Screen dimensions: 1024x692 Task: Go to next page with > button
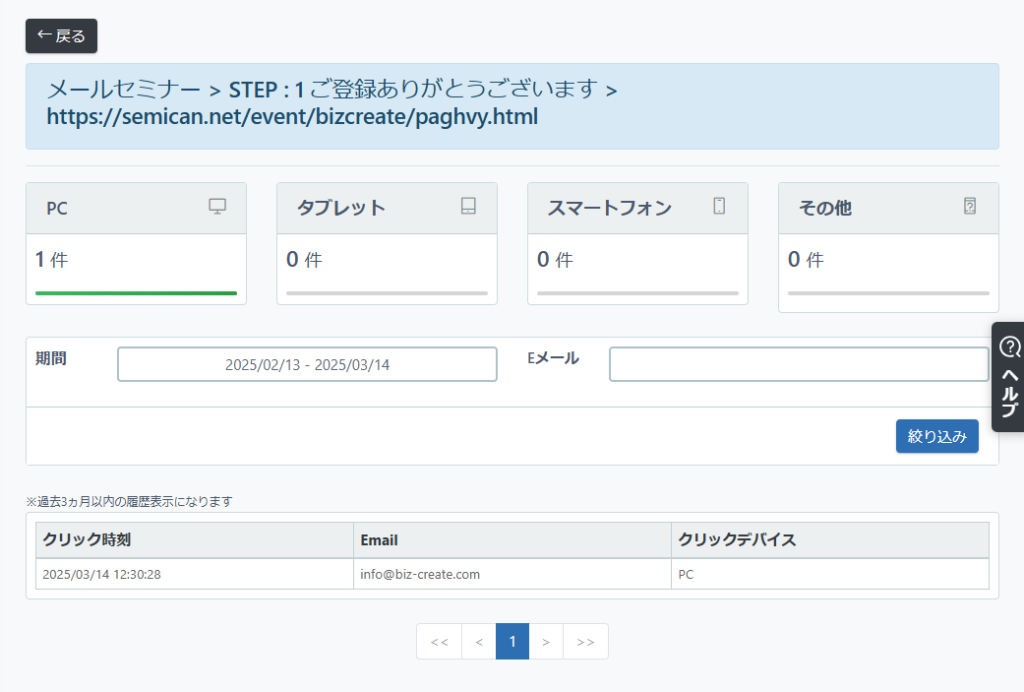[x=546, y=642]
